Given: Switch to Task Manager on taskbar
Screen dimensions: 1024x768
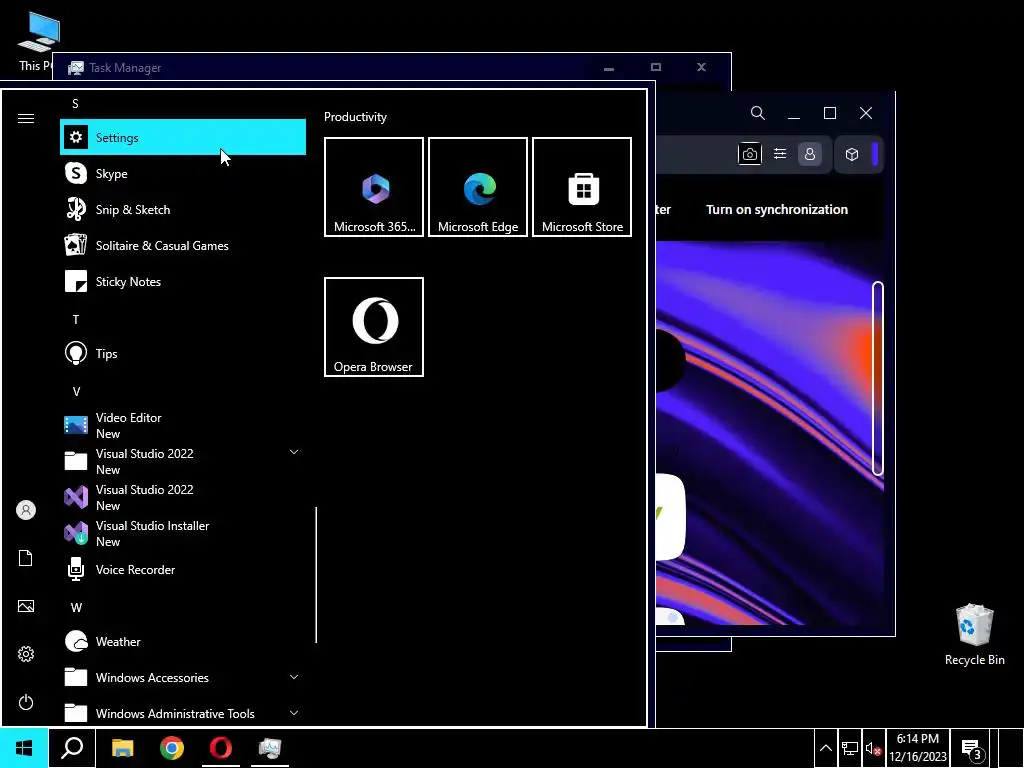Looking at the screenshot, I should coord(270,748).
